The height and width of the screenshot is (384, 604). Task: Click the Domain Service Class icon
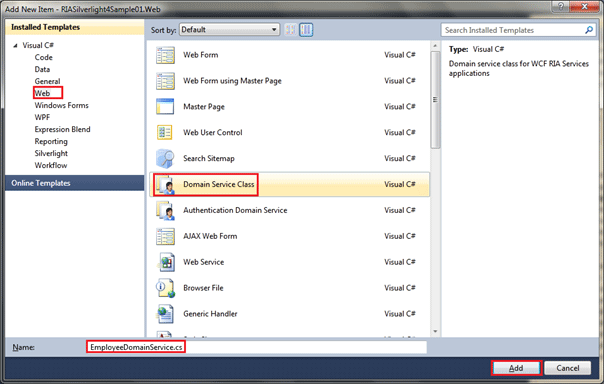(165, 184)
